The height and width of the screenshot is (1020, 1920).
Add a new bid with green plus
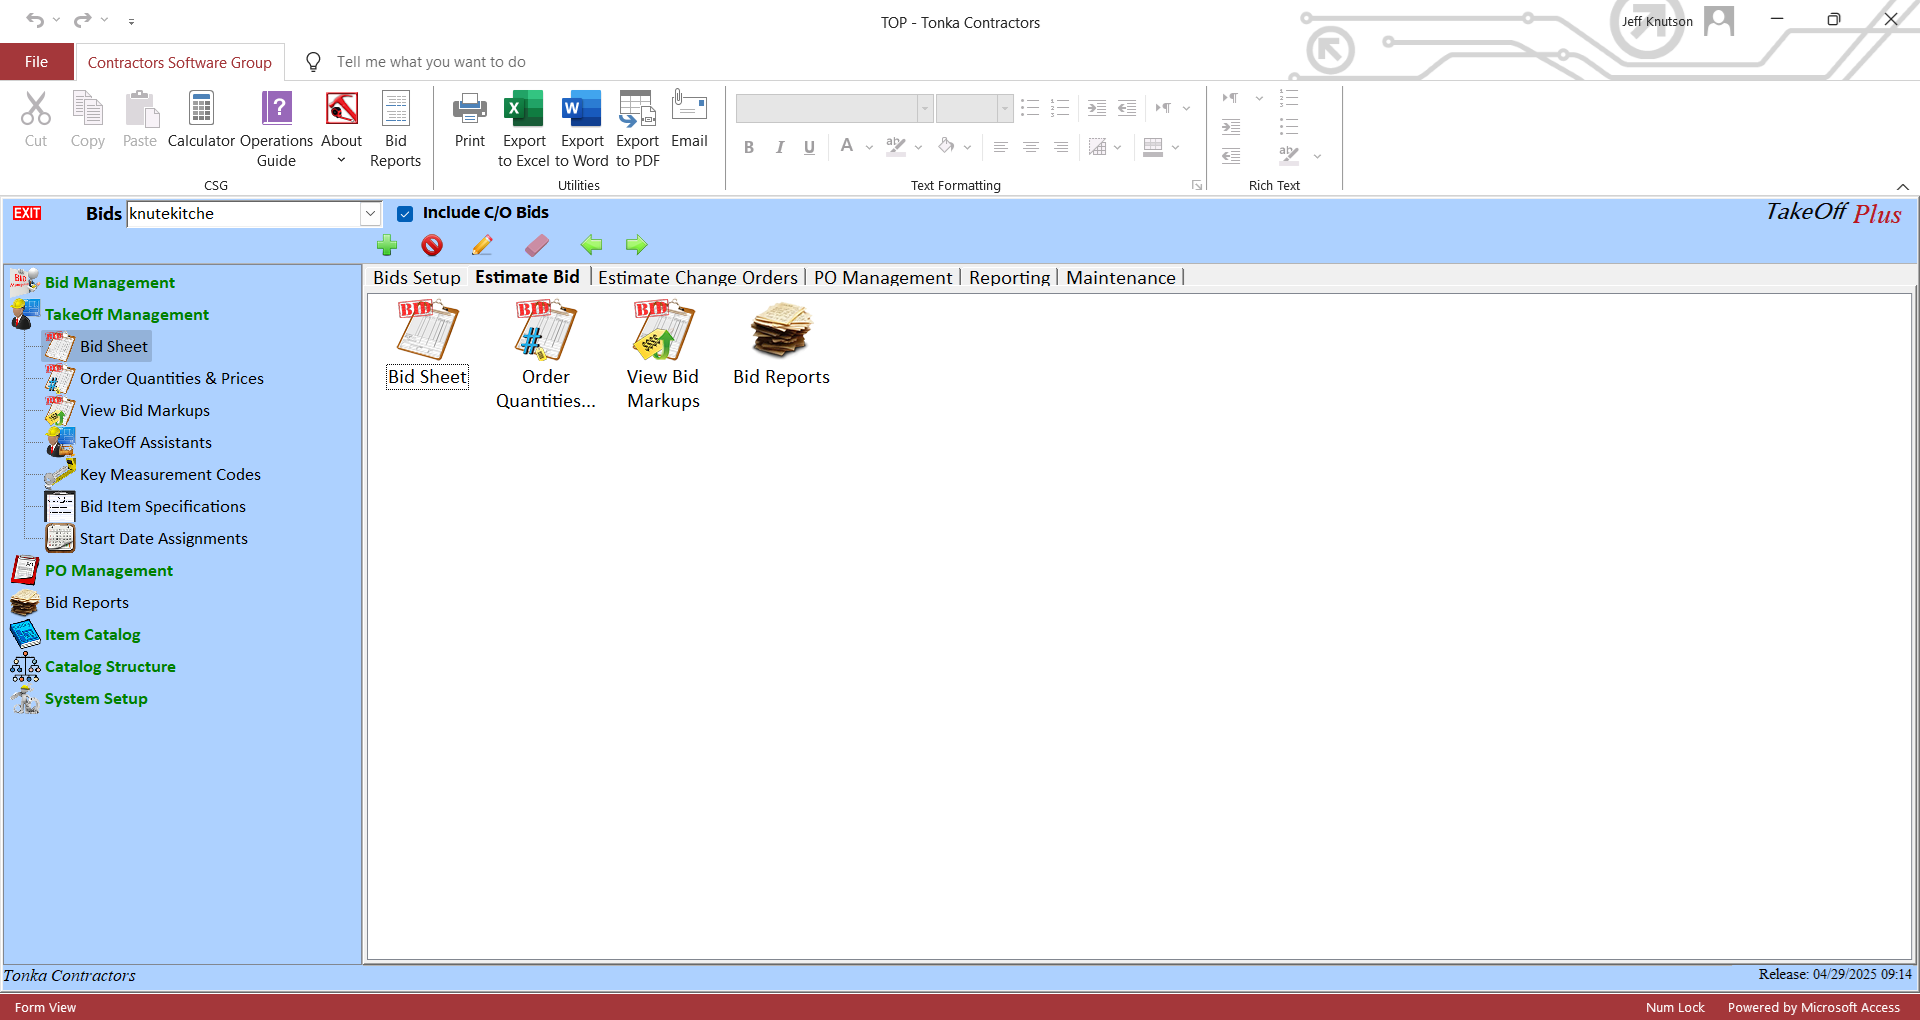click(x=387, y=245)
